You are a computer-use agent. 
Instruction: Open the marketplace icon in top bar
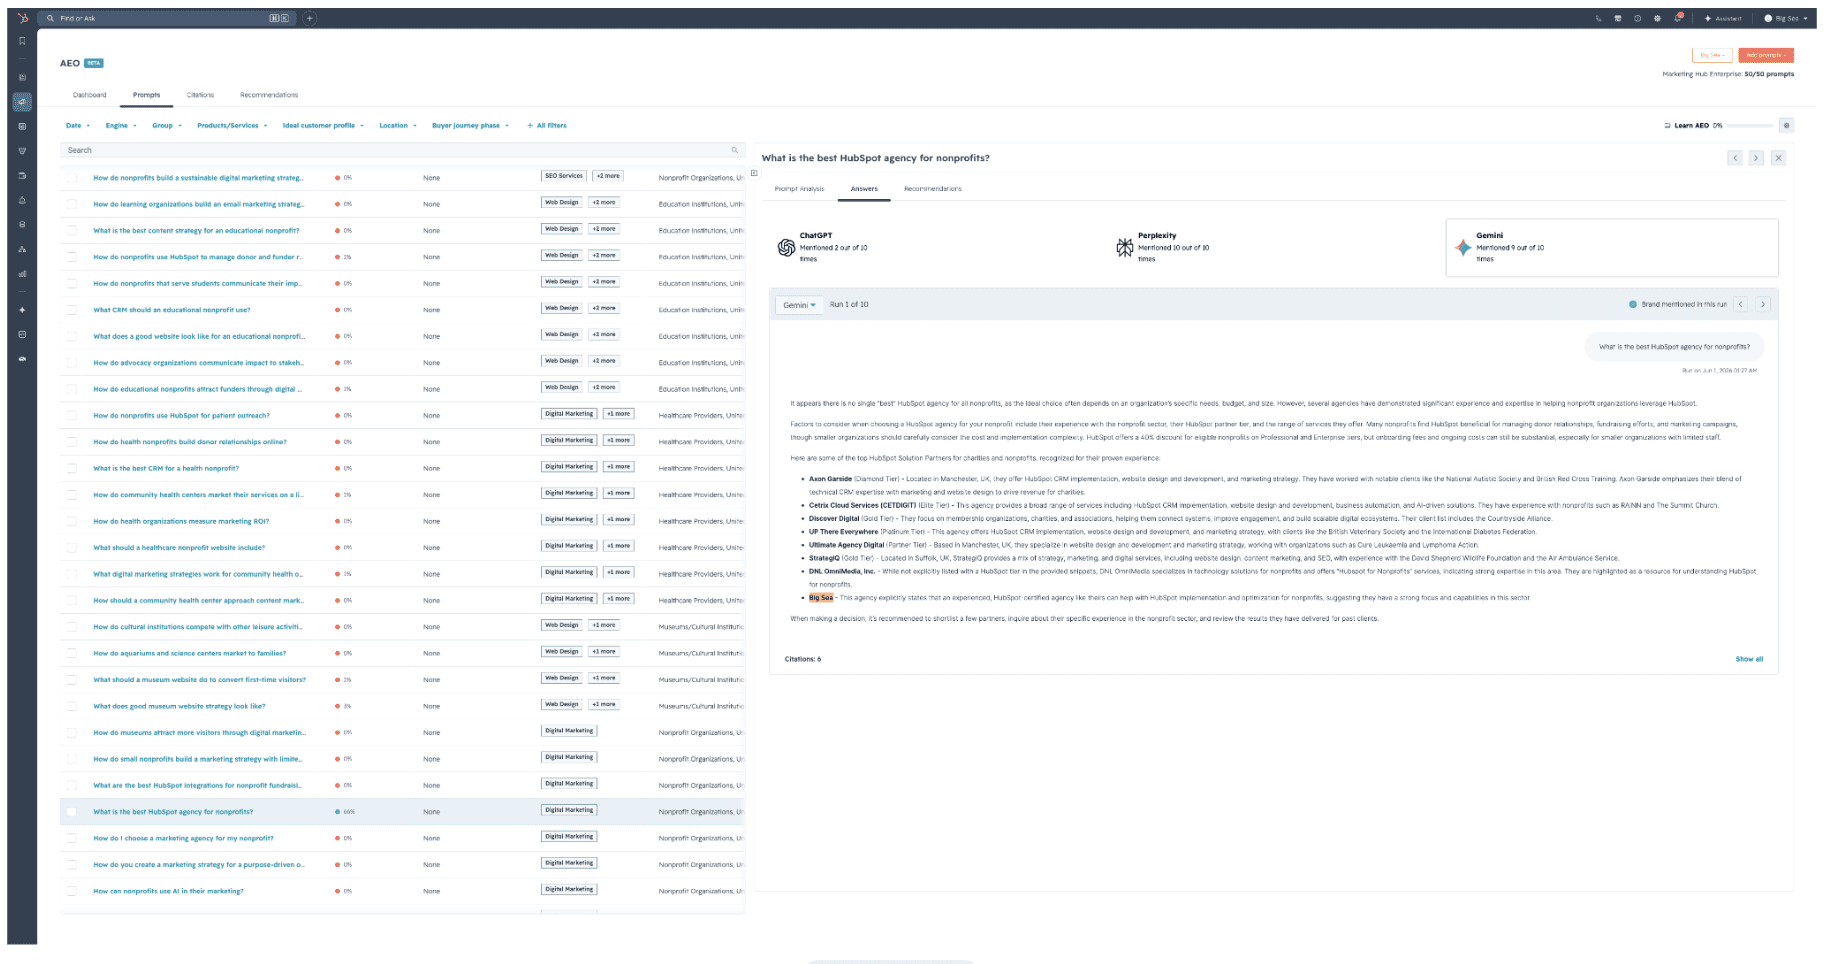coord(1617,18)
